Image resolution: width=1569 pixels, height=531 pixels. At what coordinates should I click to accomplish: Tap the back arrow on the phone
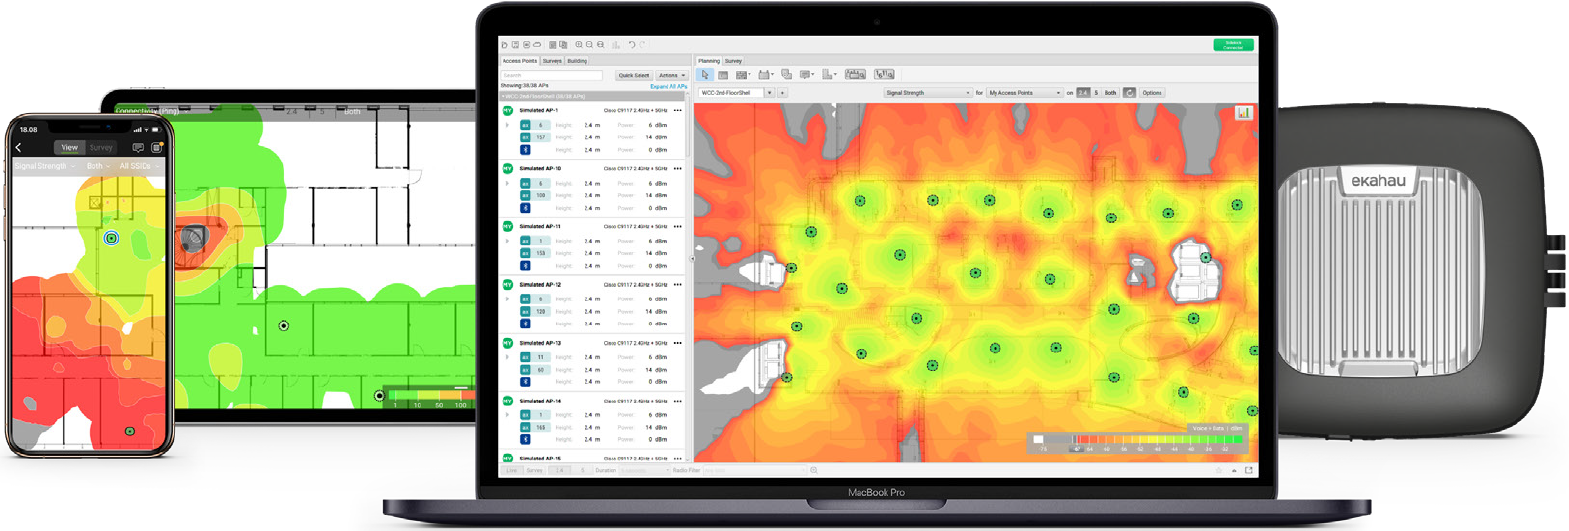[18, 147]
